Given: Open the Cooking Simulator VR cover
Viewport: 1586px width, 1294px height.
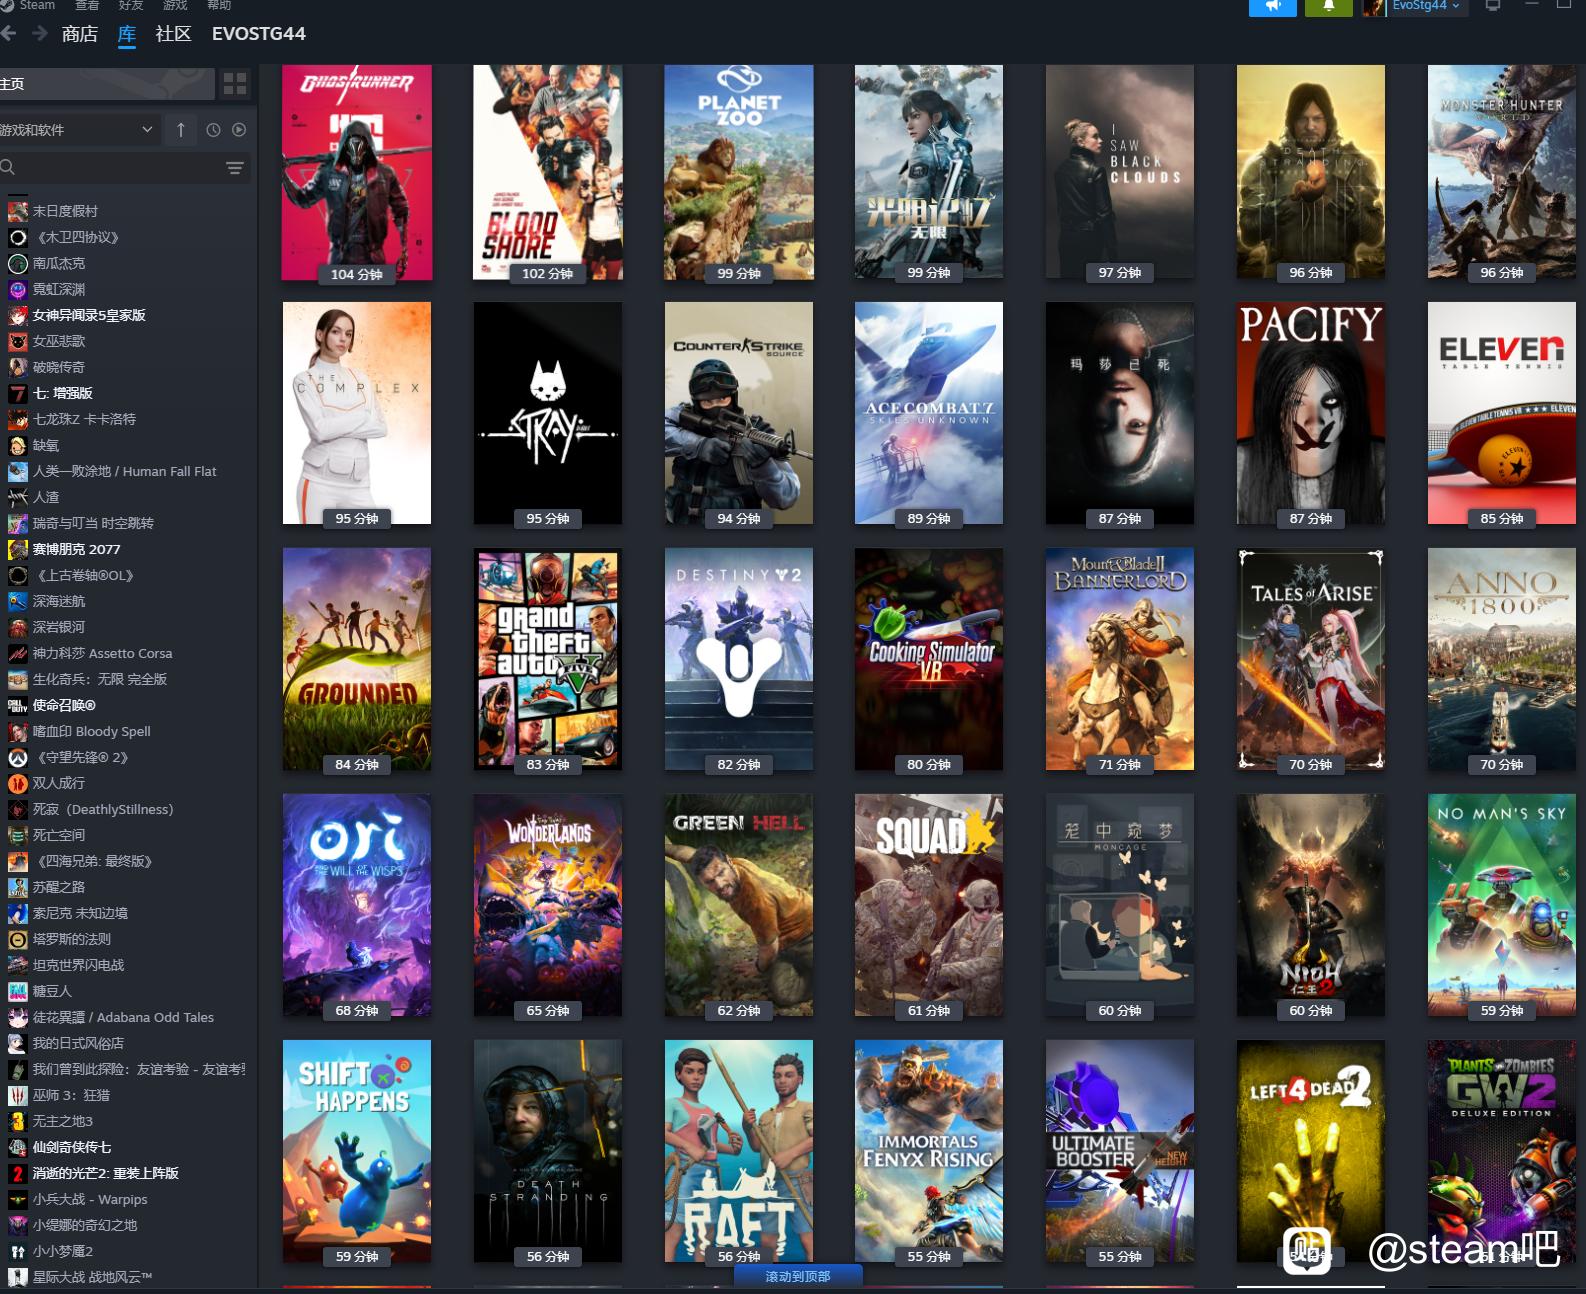Looking at the screenshot, I should 929,659.
